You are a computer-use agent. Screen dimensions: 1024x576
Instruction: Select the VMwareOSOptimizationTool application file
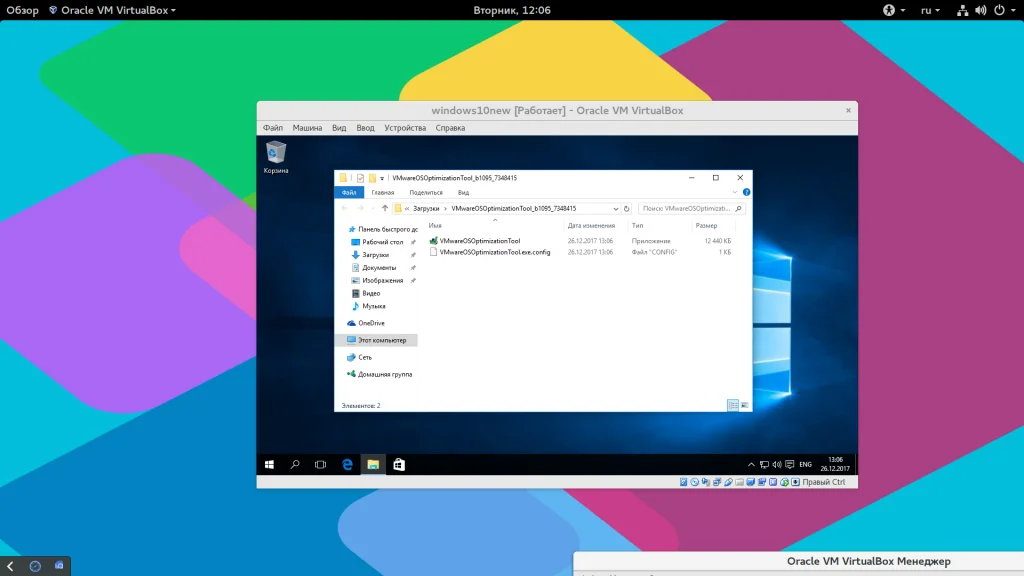[480, 241]
